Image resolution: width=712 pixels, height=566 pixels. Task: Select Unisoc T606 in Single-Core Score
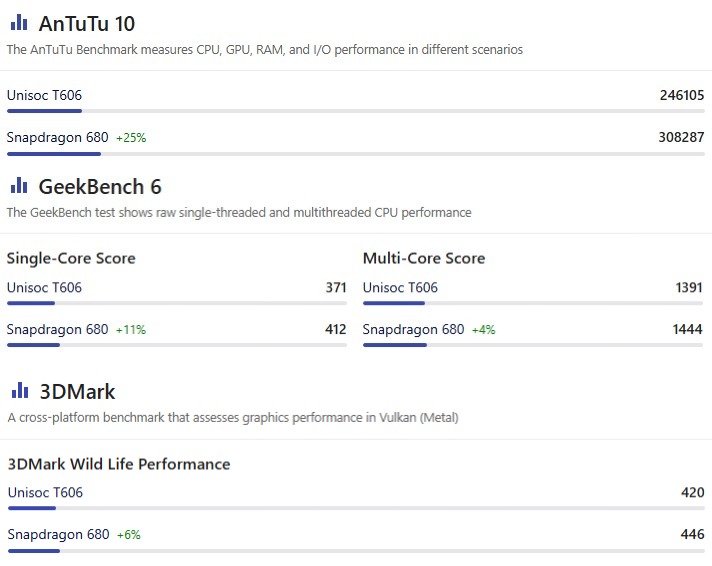44,288
